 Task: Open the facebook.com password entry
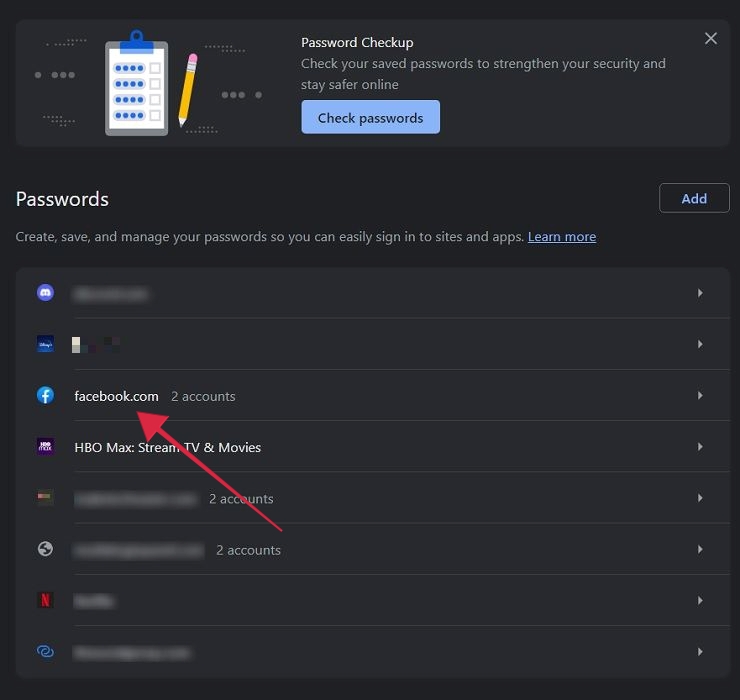pyautogui.click(x=373, y=396)
